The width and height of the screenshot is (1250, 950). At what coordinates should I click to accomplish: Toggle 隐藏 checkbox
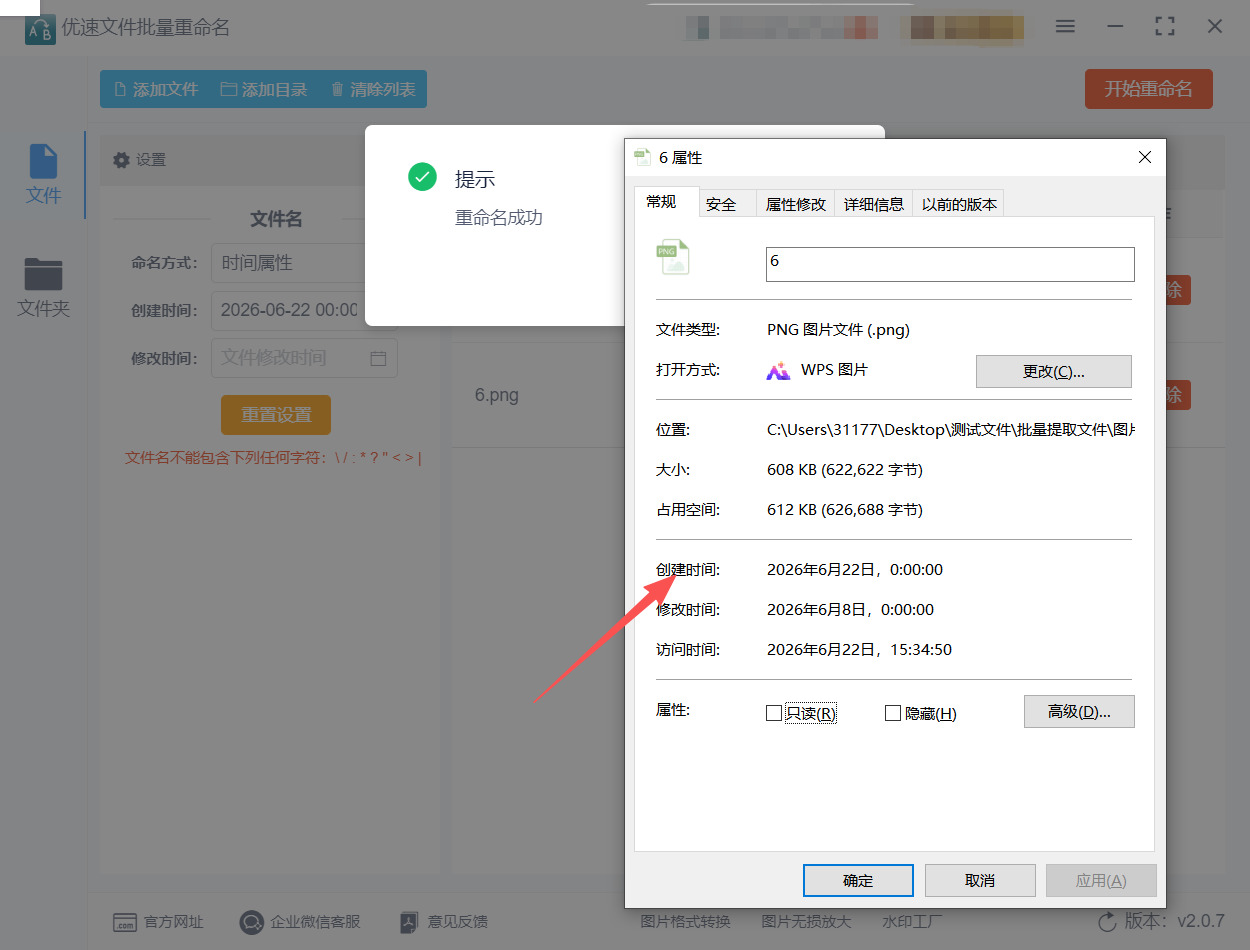[x=893, y=713]
